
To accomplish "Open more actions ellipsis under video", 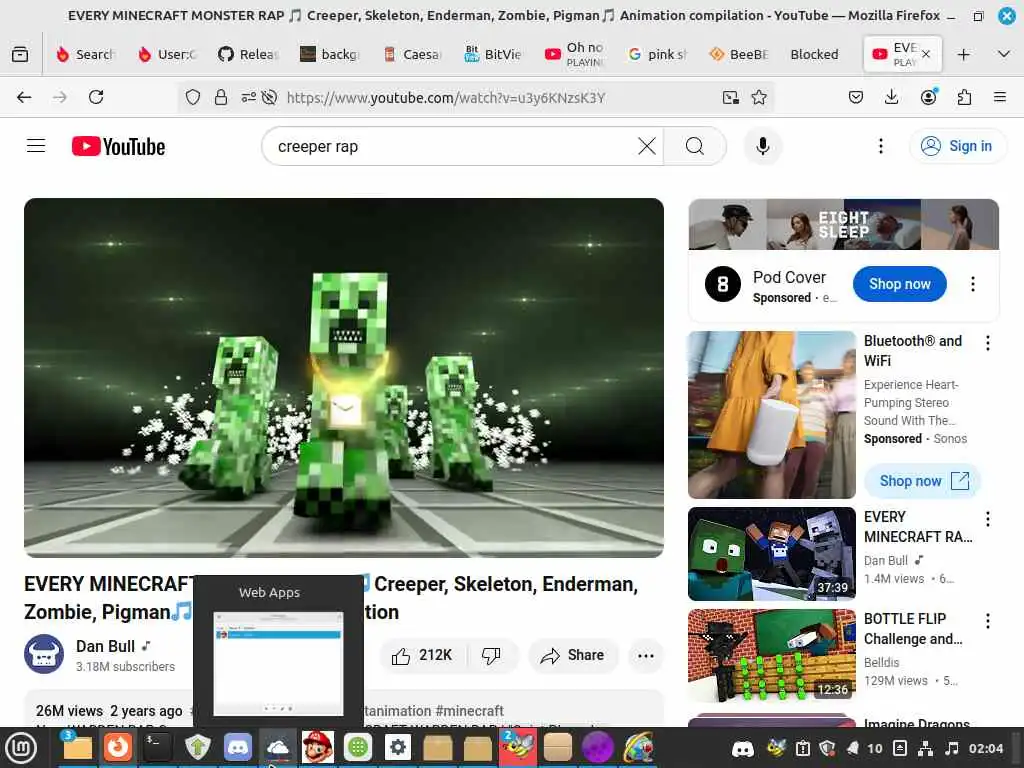I will point(645,656).
